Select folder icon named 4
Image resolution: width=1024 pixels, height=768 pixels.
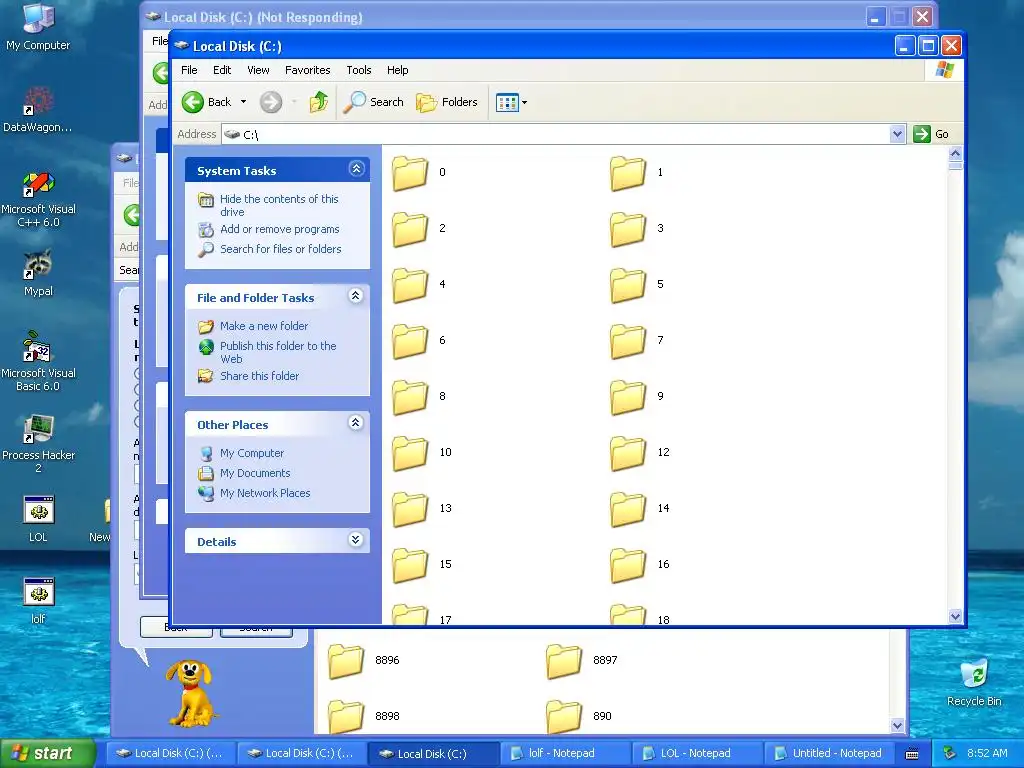point(410,285)
